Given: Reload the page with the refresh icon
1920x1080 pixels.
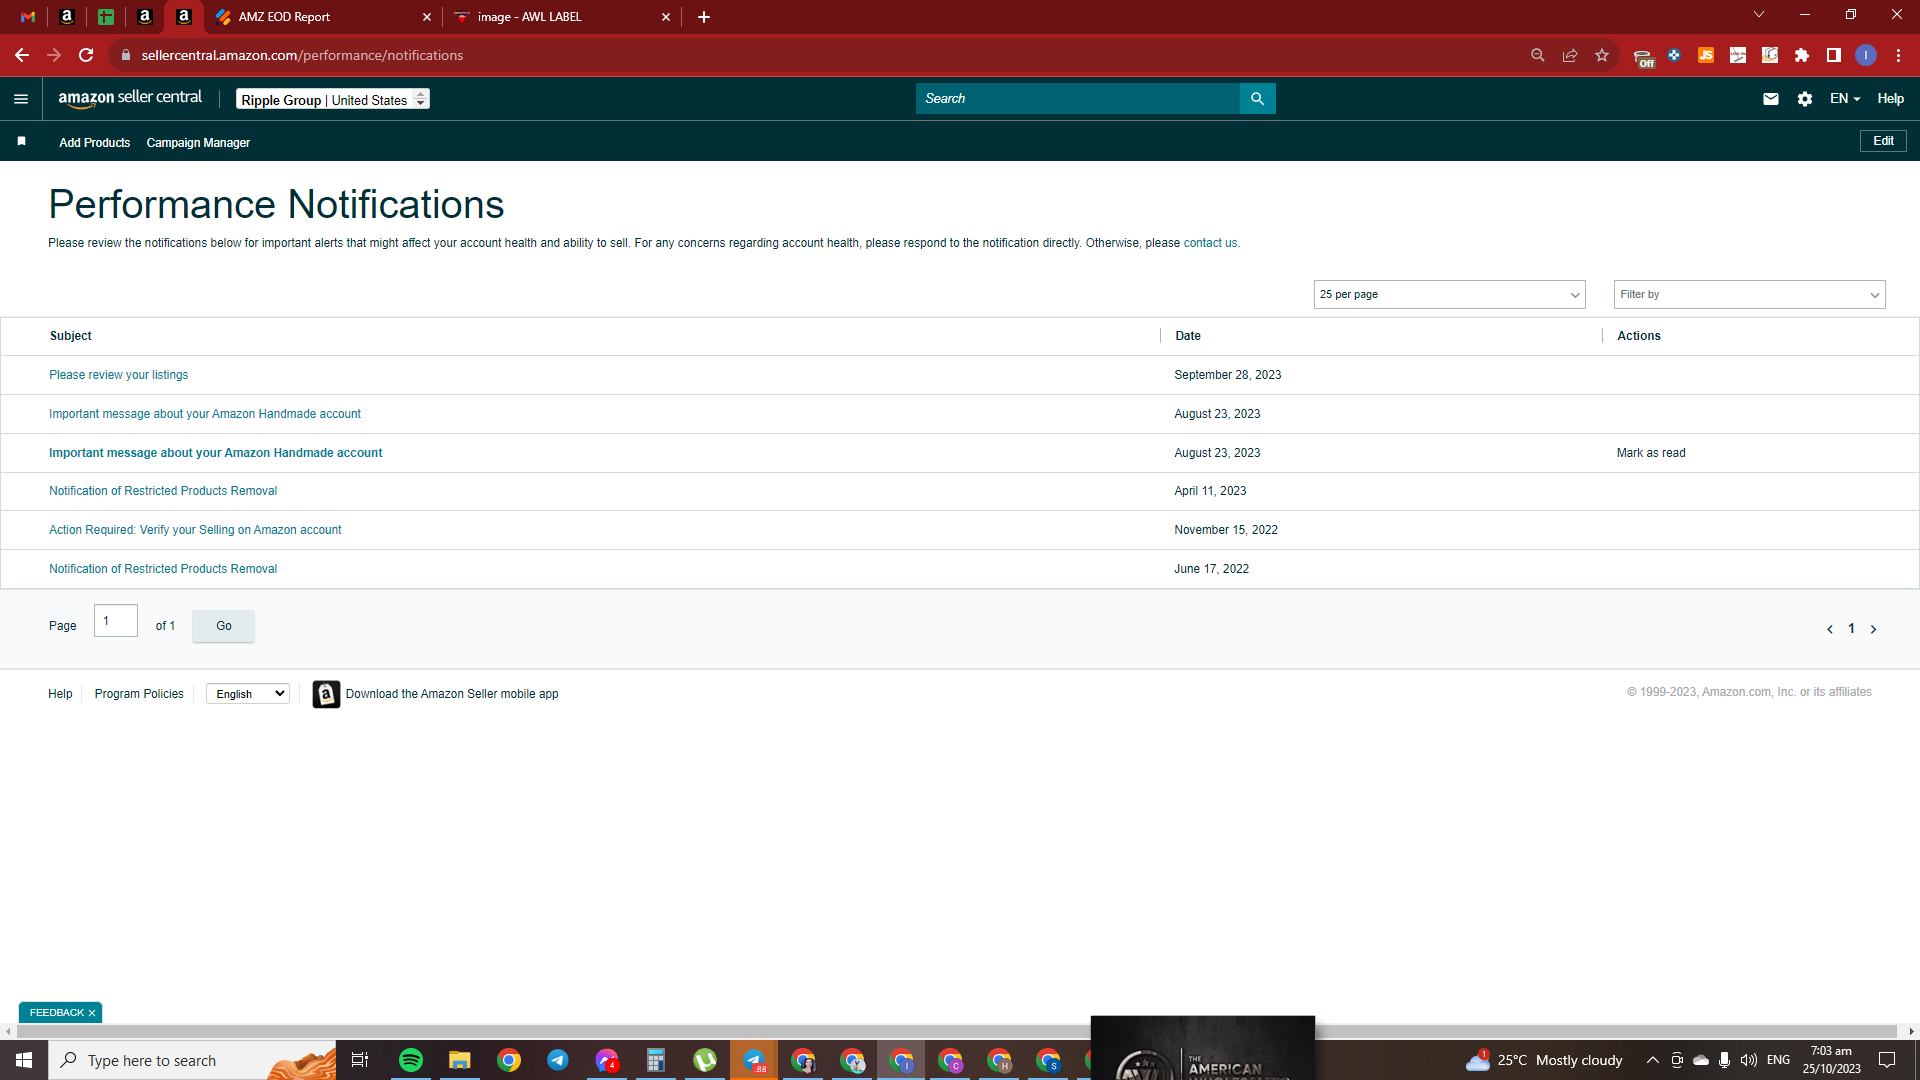Looking at the screenshot, I should (x=86, y=55).
